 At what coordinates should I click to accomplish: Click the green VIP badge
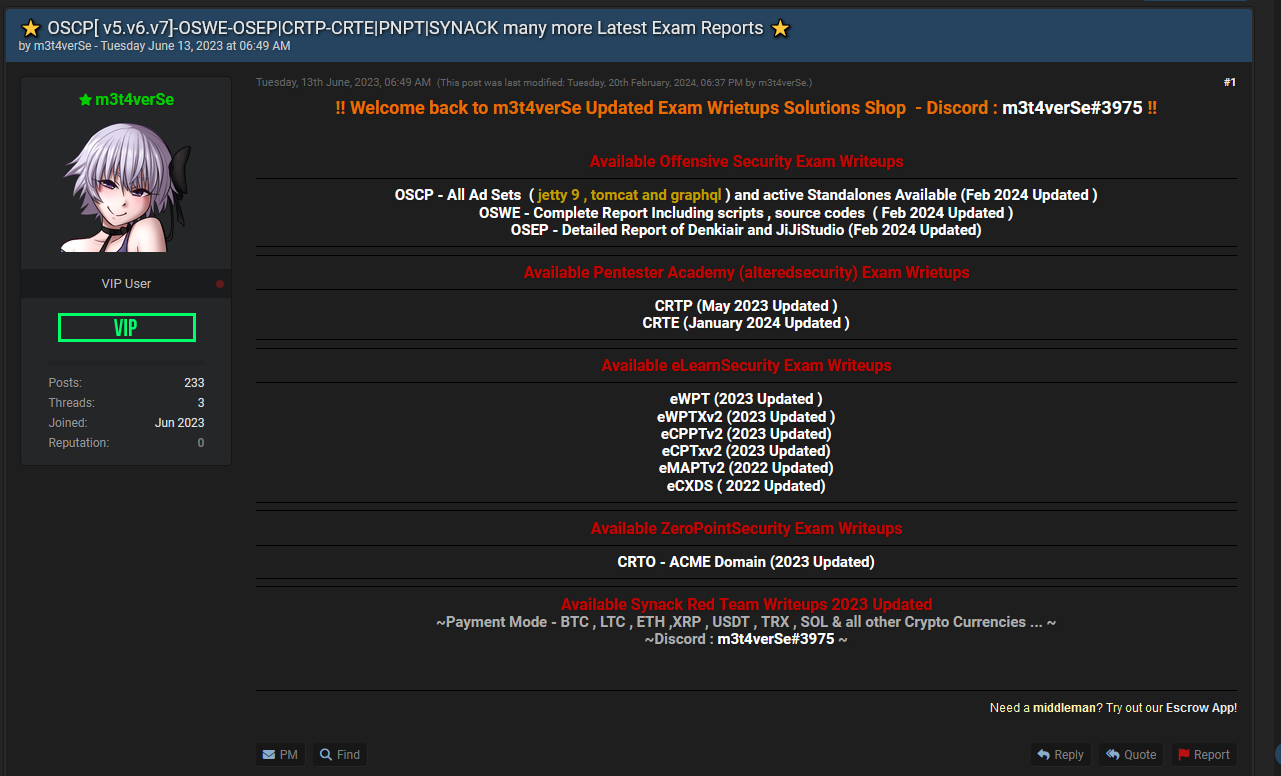tap(126, 327)
